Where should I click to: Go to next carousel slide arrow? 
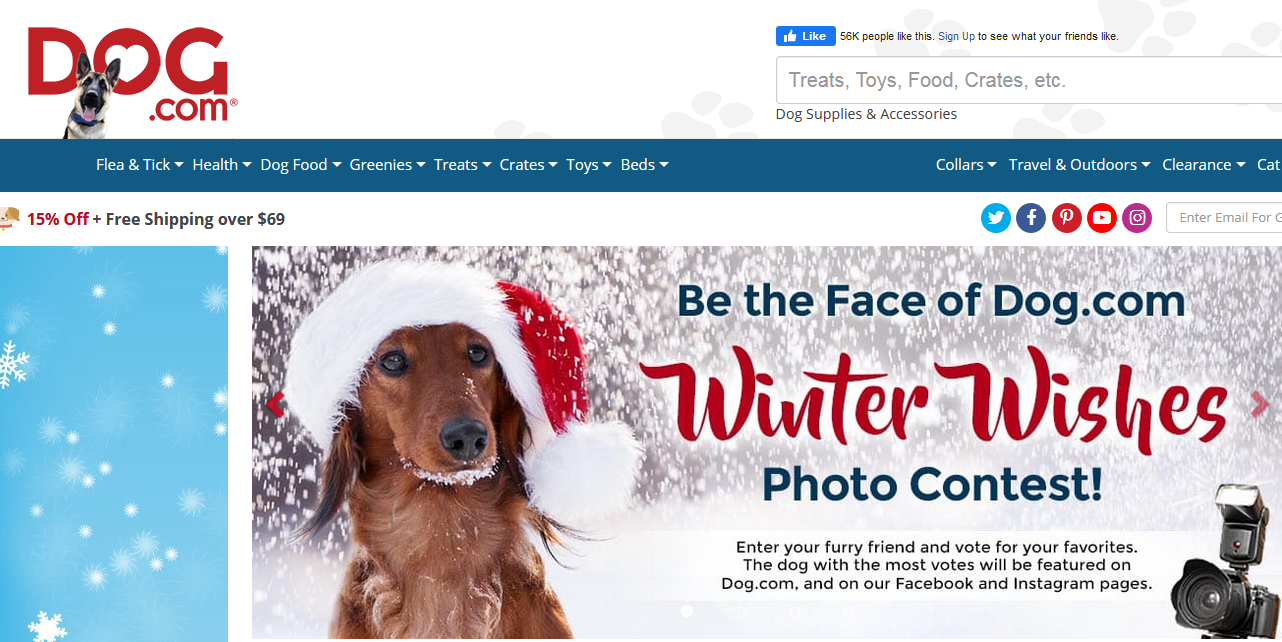[1259, 404]
